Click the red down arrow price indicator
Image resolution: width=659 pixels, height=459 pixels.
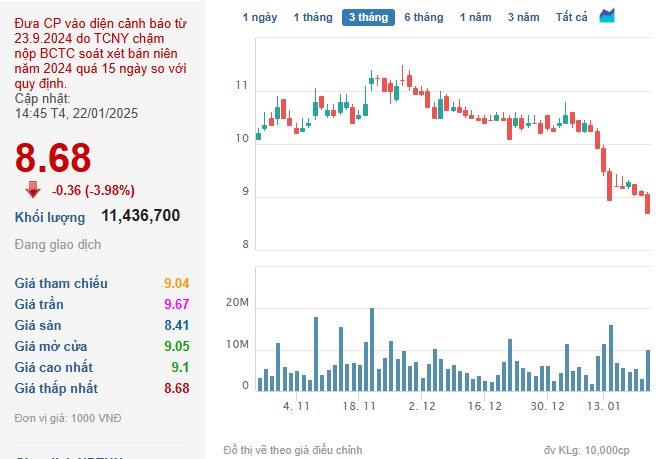33,189
